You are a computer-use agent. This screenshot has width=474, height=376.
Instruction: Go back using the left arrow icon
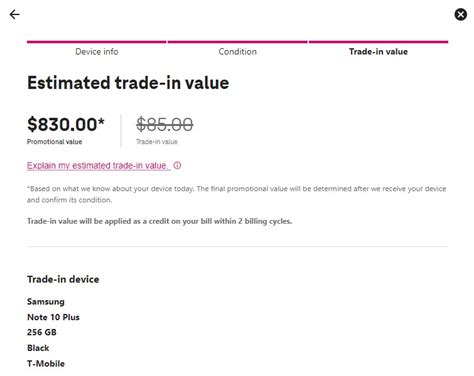[14, 14]
